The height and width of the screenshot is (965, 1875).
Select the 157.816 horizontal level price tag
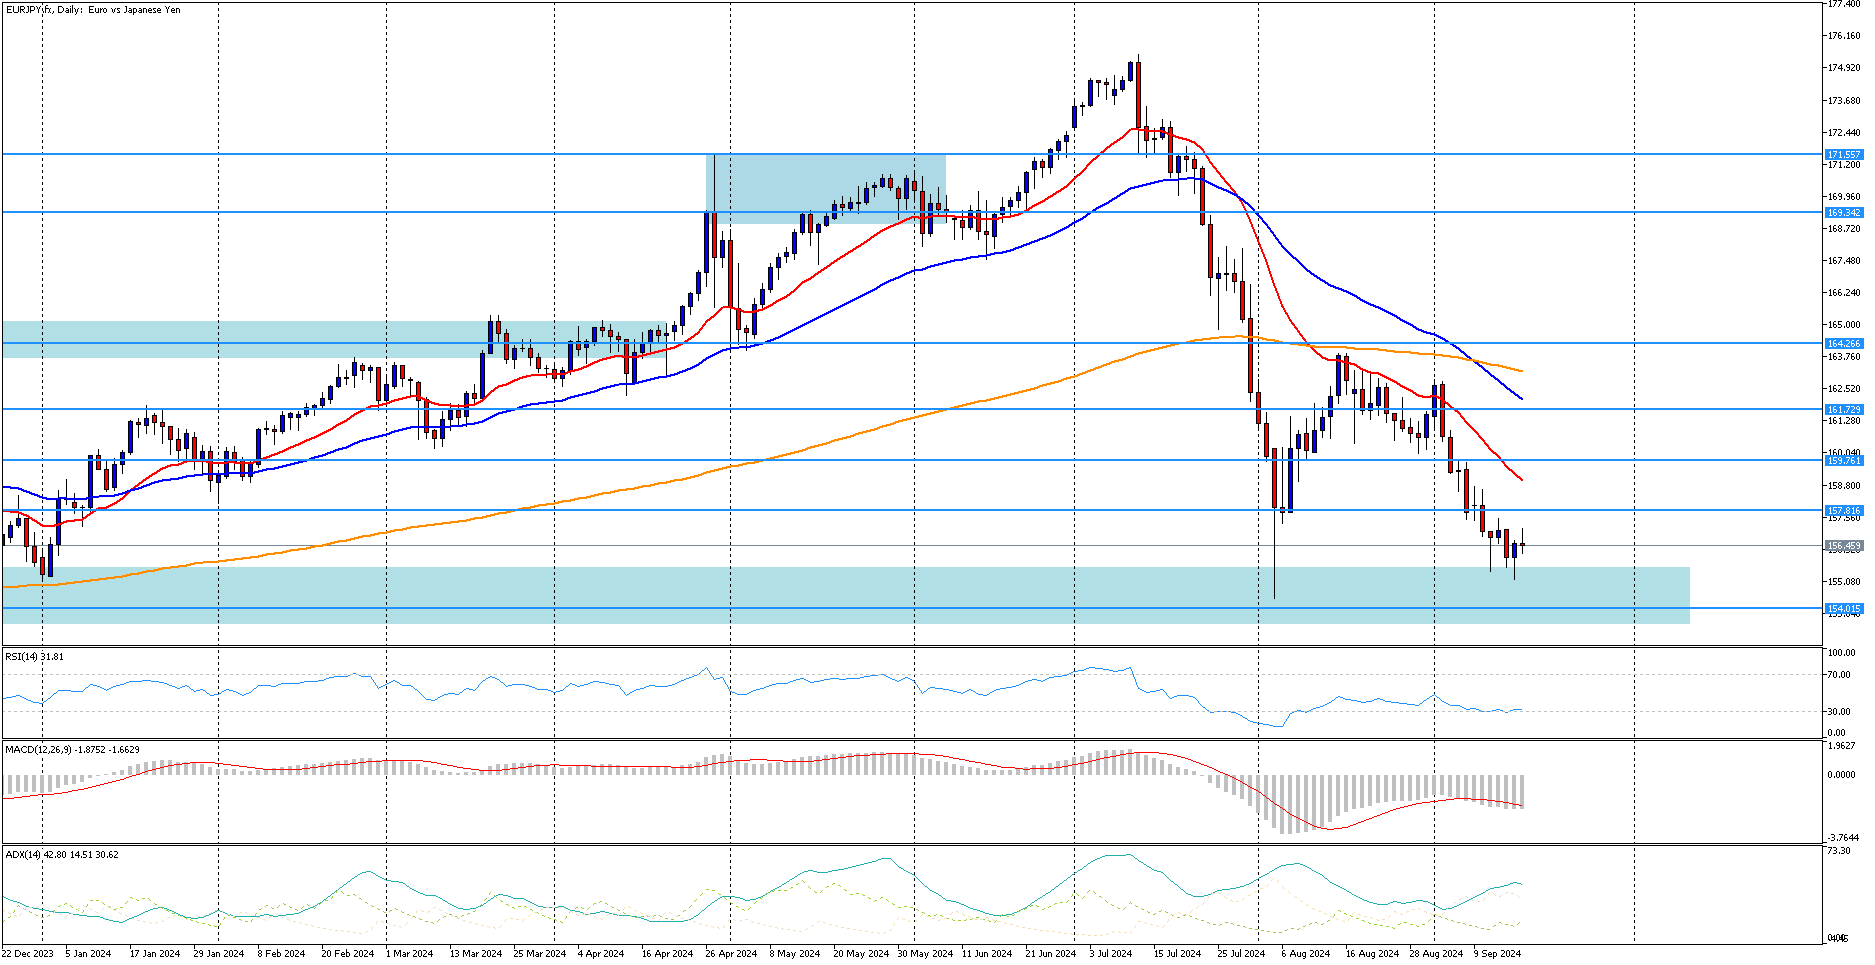pos(1844,511)
